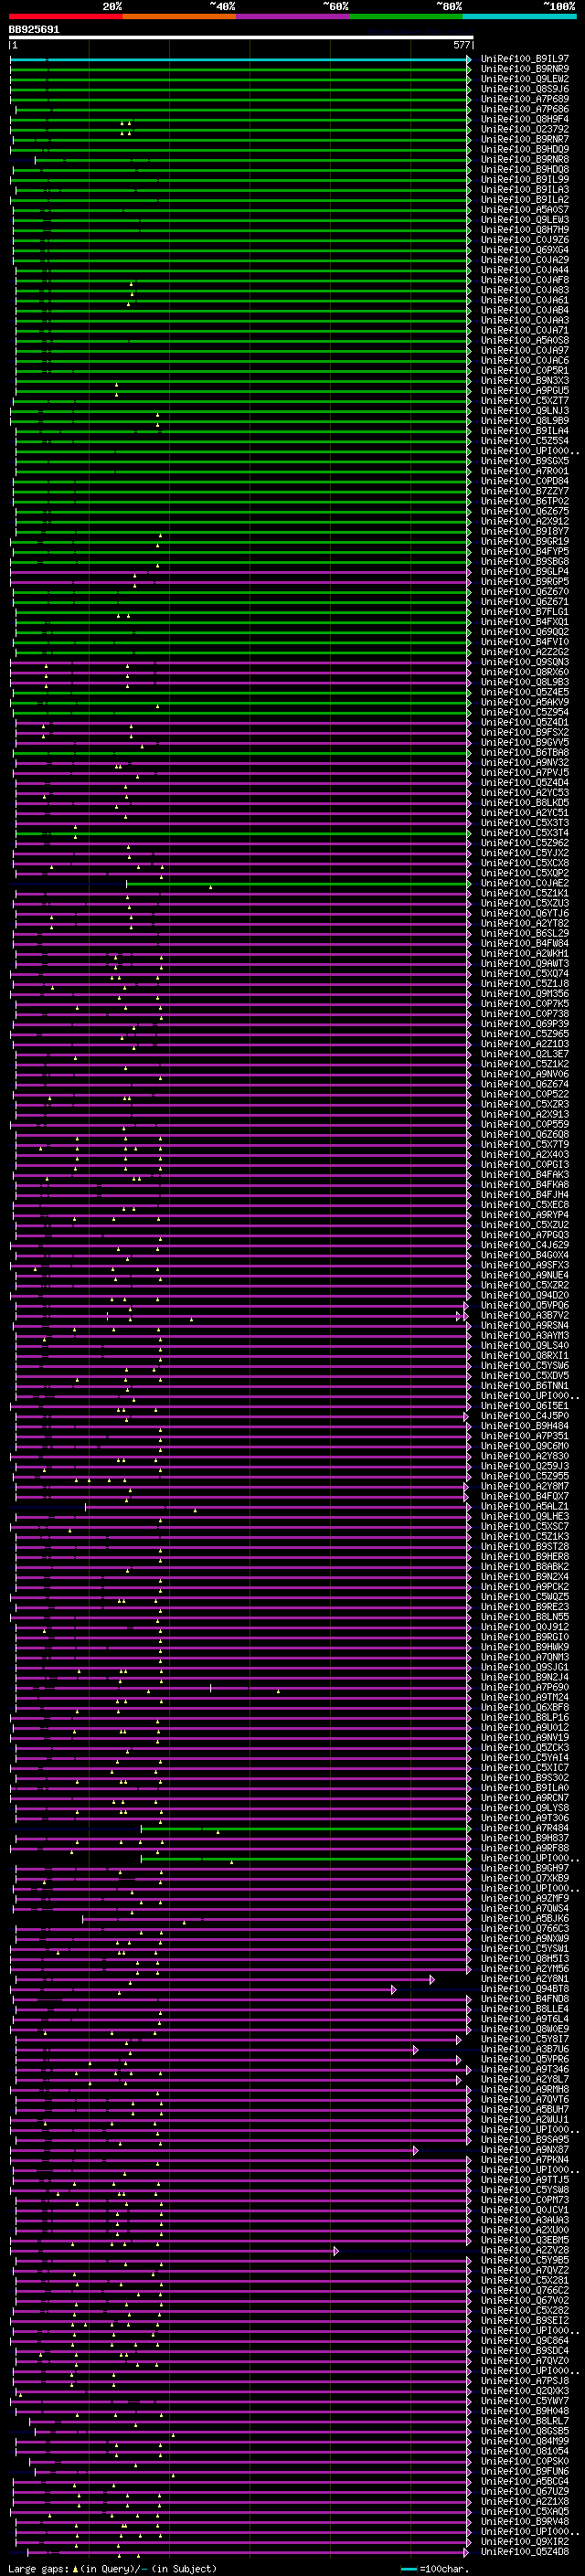Open hit UniRef100_A7P686
585x2576 pixels.
[x=525, y=109]
